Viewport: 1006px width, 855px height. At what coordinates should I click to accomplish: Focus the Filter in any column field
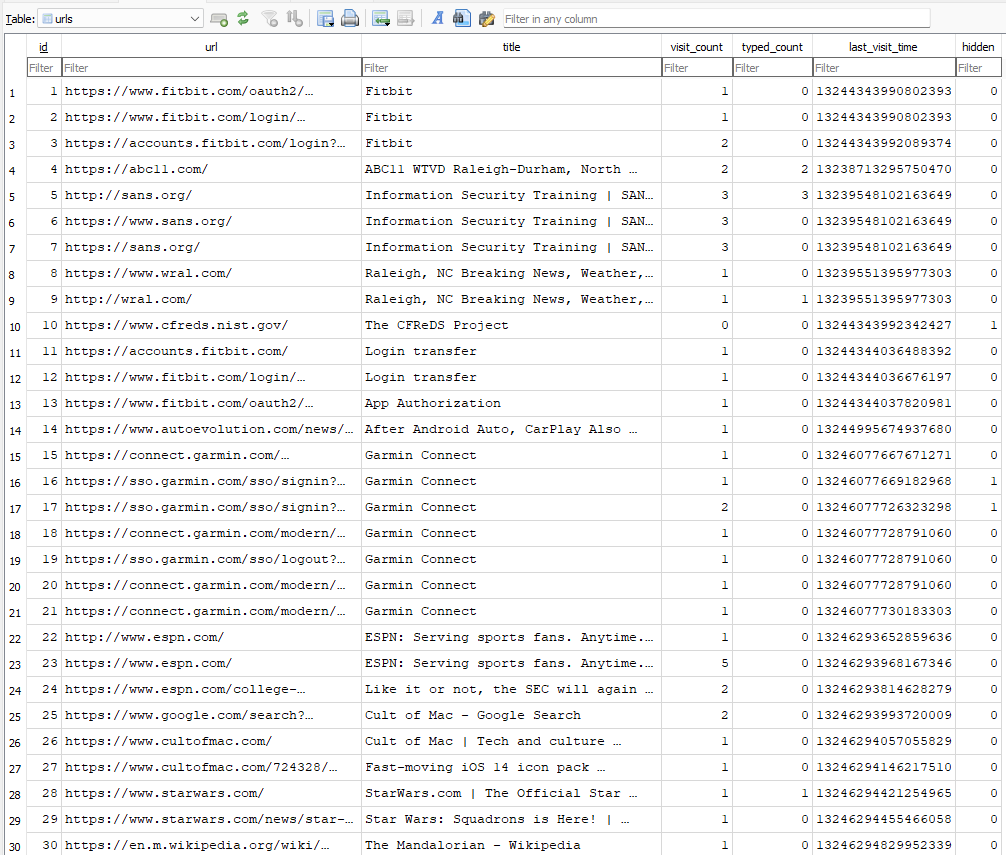[x=716, y=19]
